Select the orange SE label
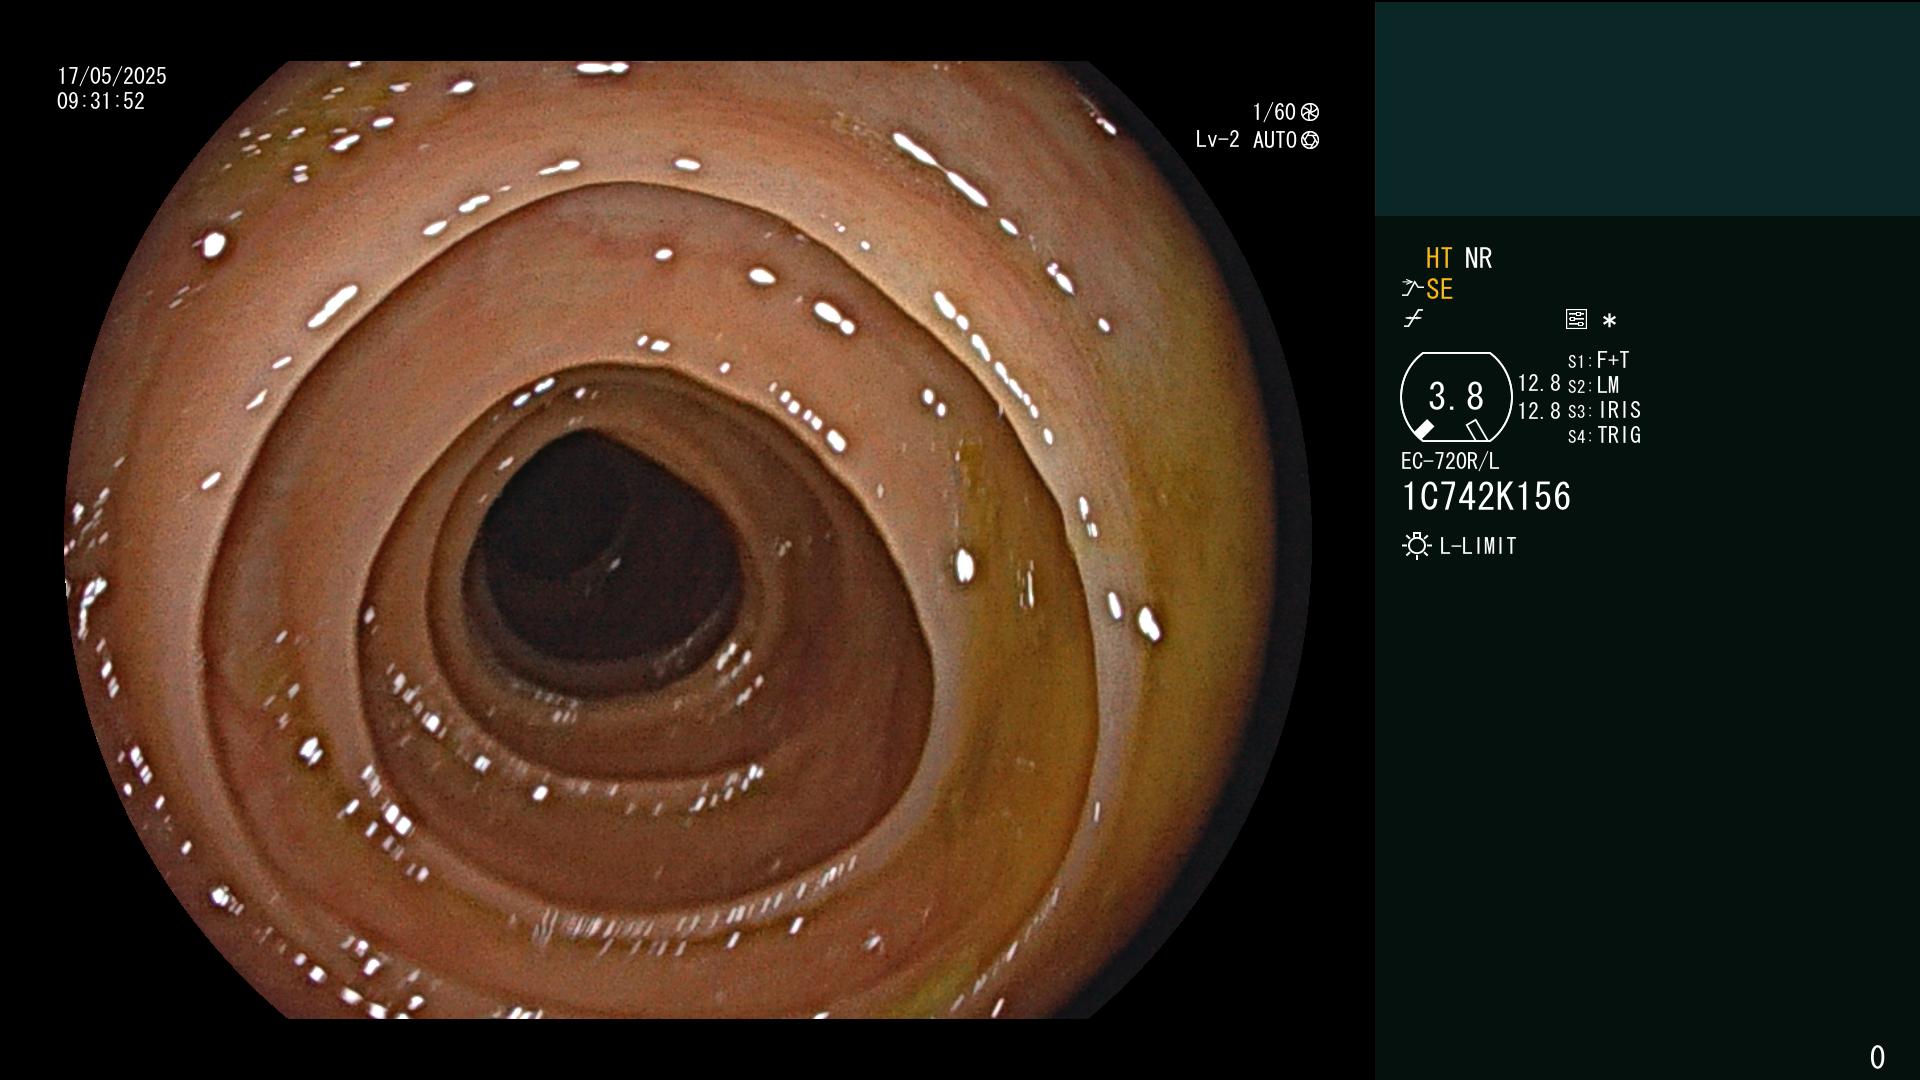 click(1439, 289)
